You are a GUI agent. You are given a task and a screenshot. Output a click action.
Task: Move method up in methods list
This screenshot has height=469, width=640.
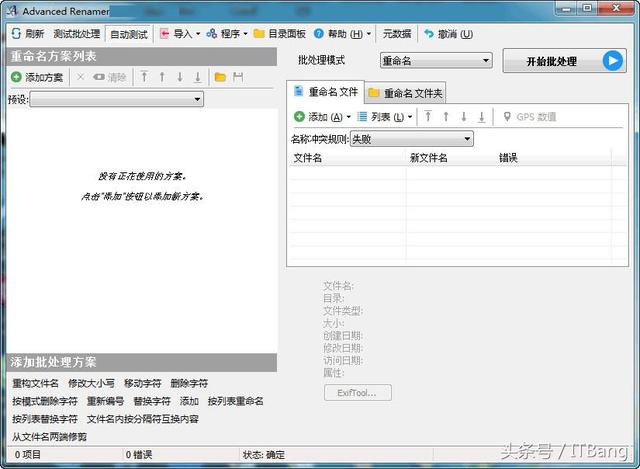point(162,76)
